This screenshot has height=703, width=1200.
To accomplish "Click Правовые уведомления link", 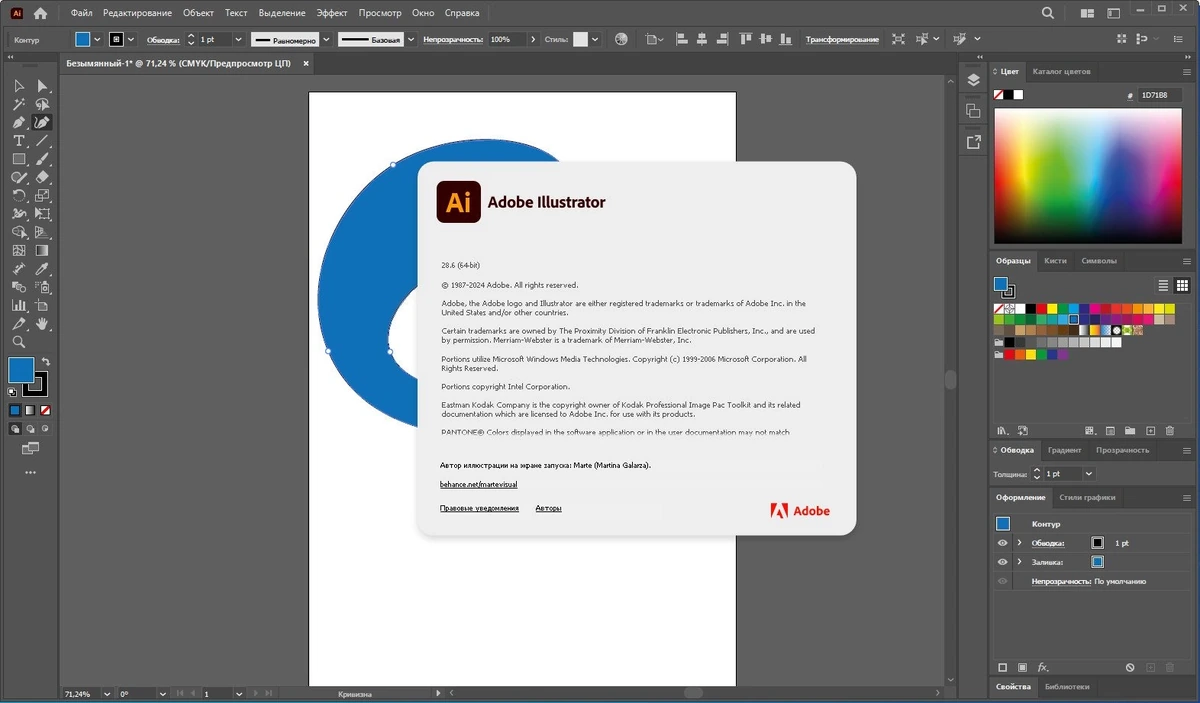I will point(479,508).
